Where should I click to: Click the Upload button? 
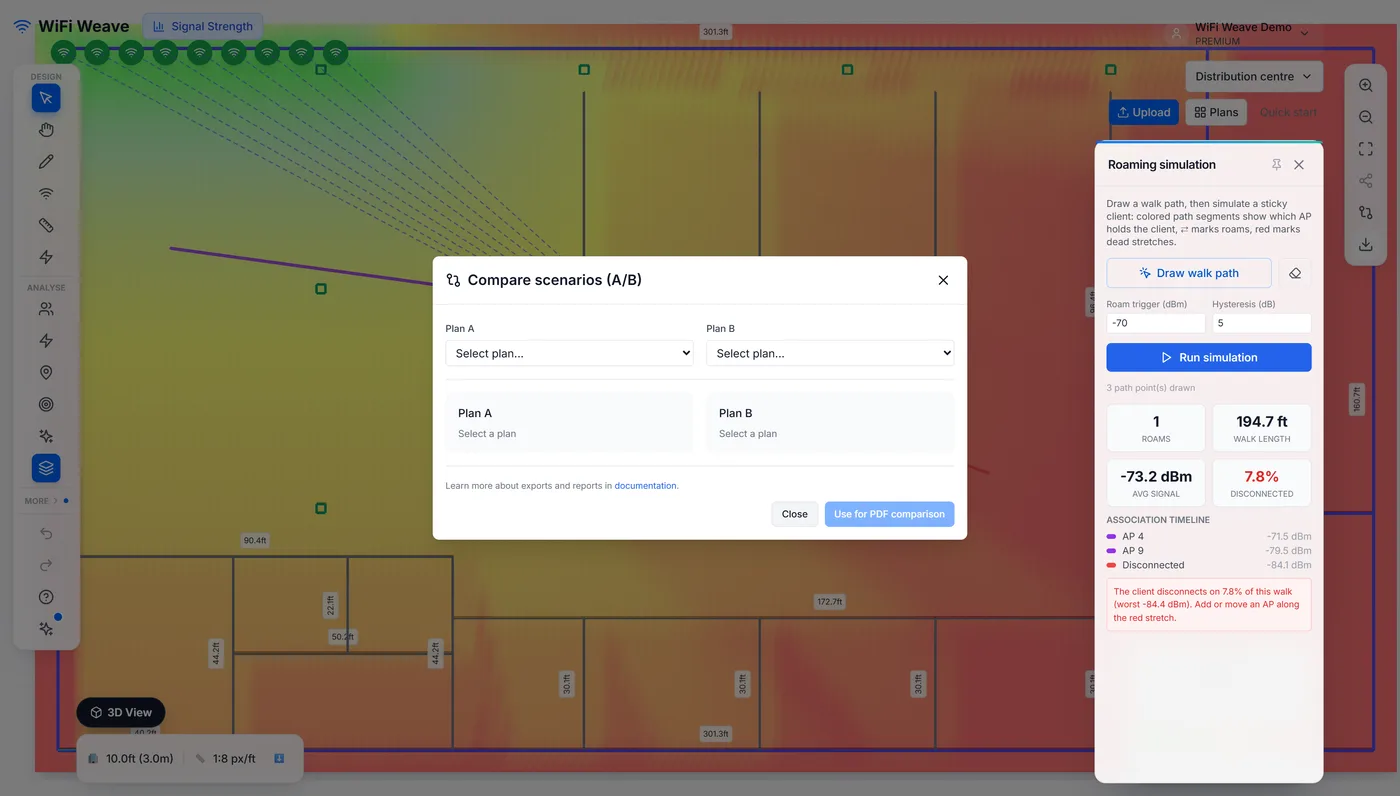[x=1144, y=113]
